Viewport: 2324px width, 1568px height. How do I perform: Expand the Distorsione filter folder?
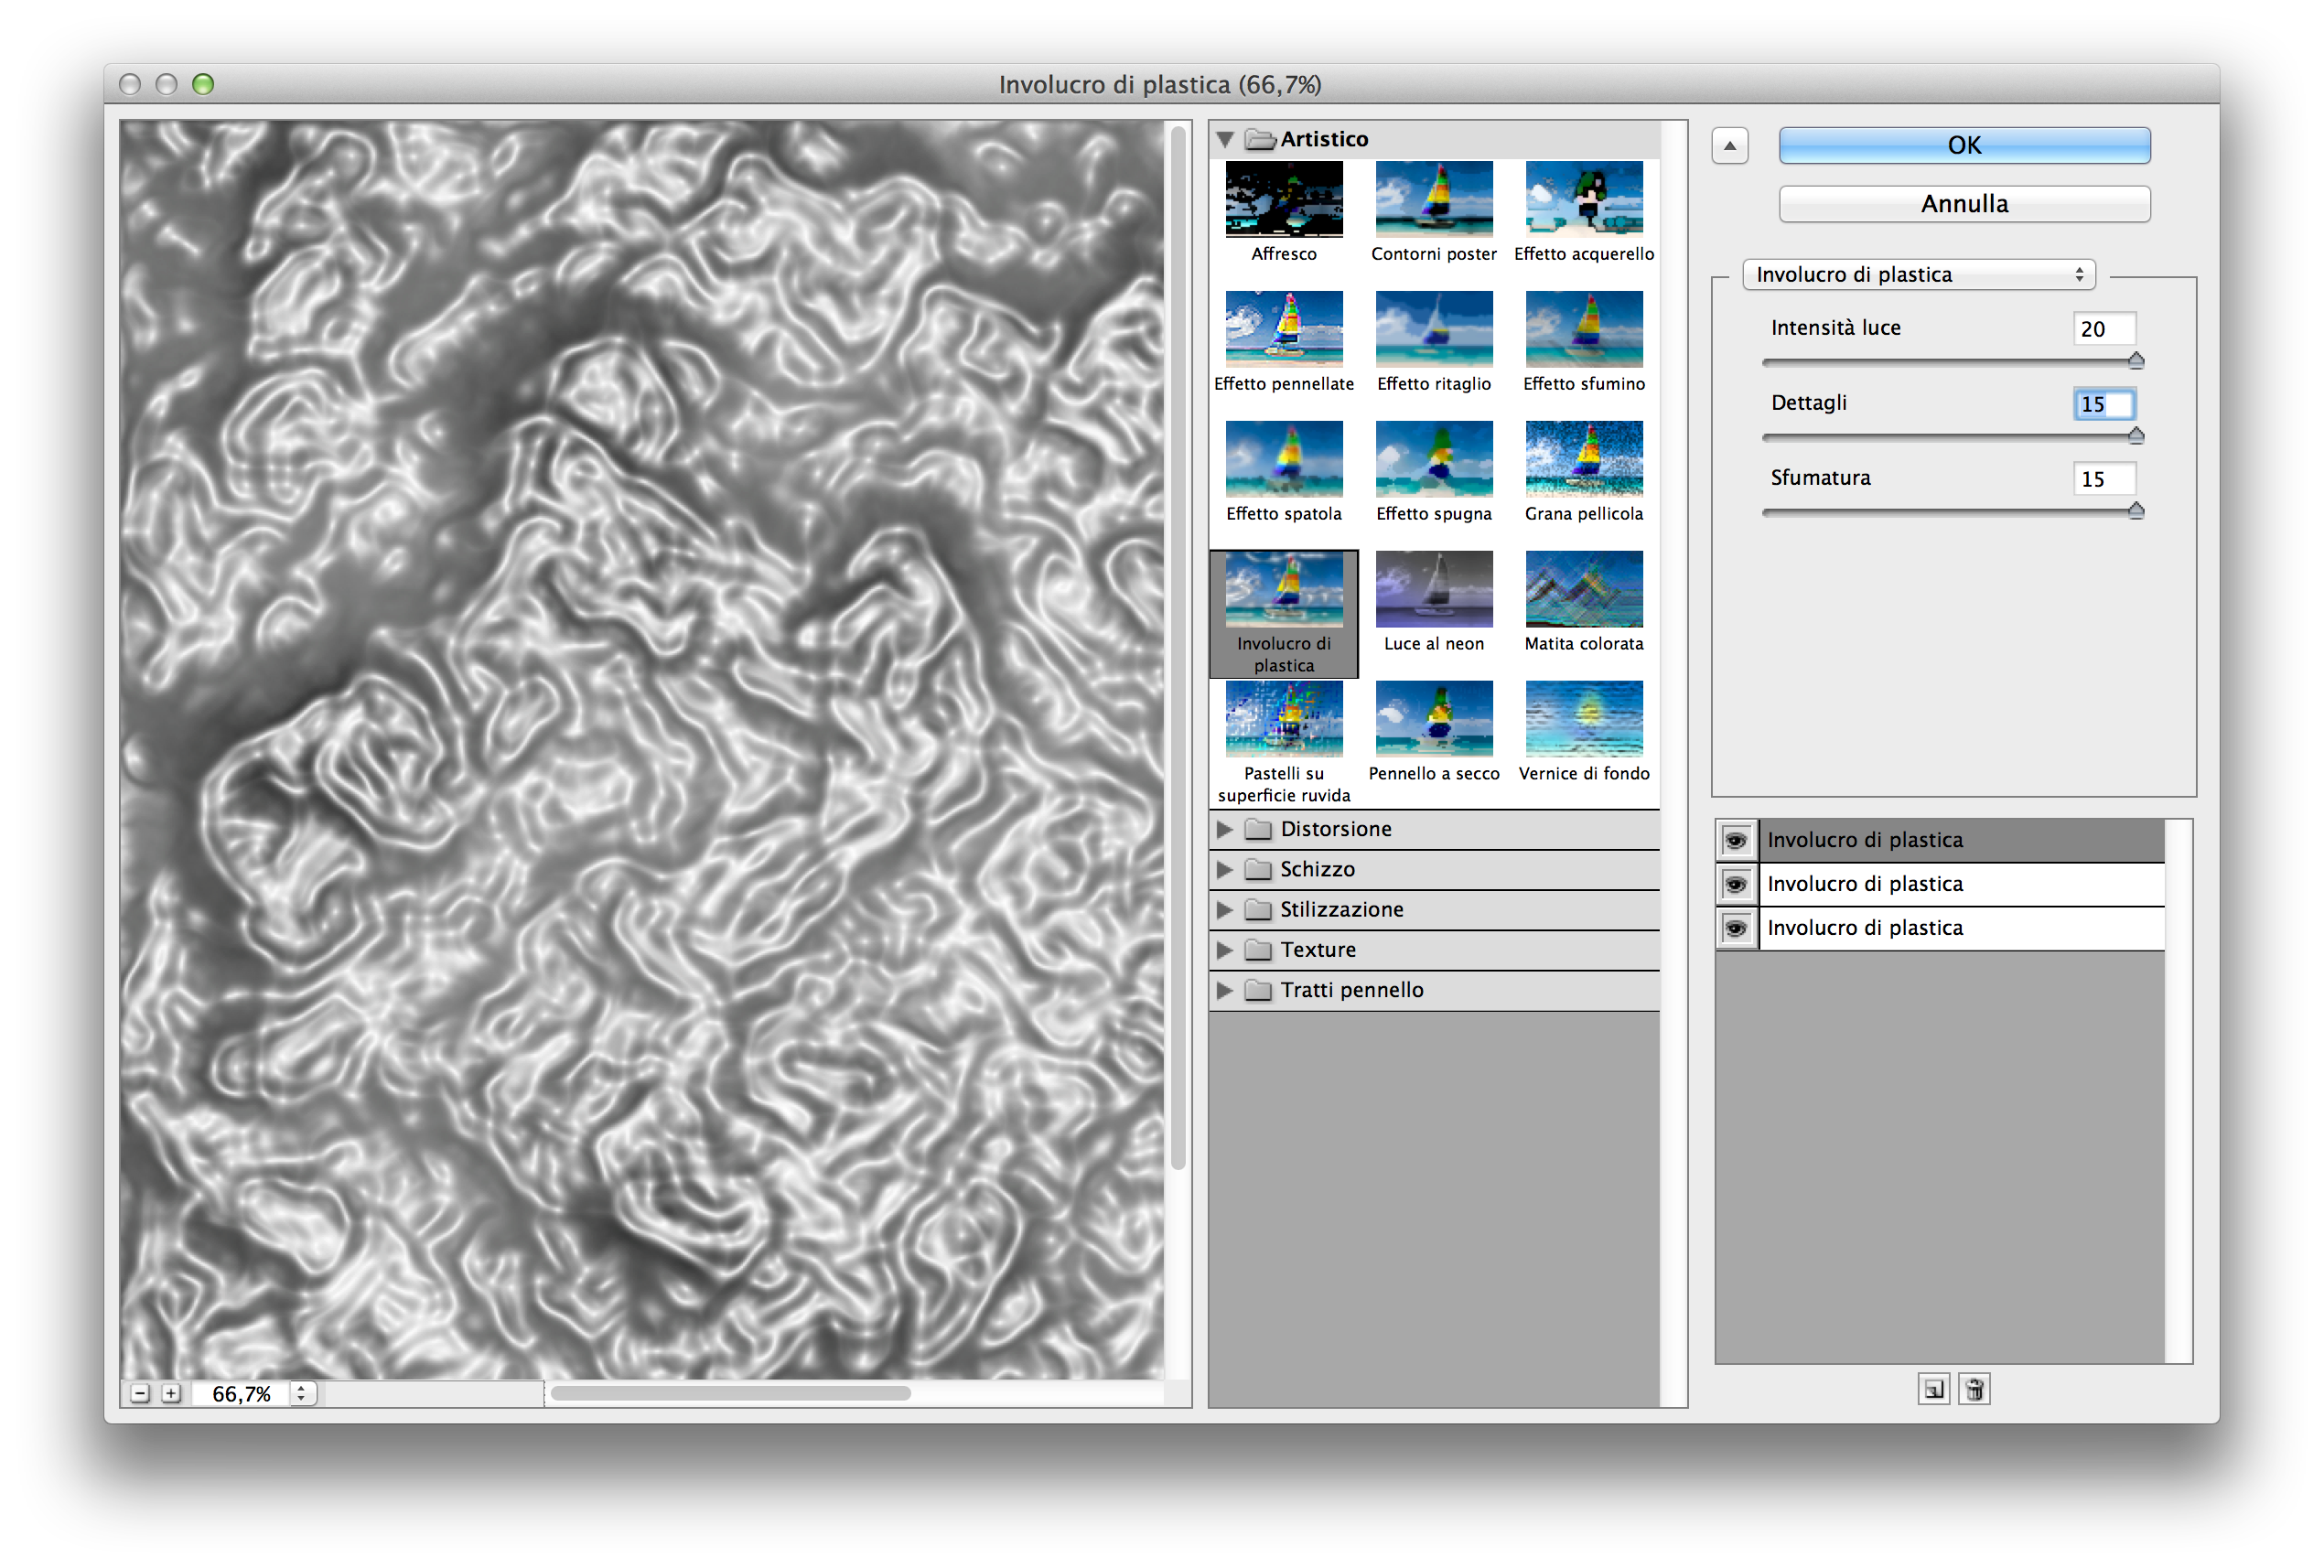(x=1224, y=829)
